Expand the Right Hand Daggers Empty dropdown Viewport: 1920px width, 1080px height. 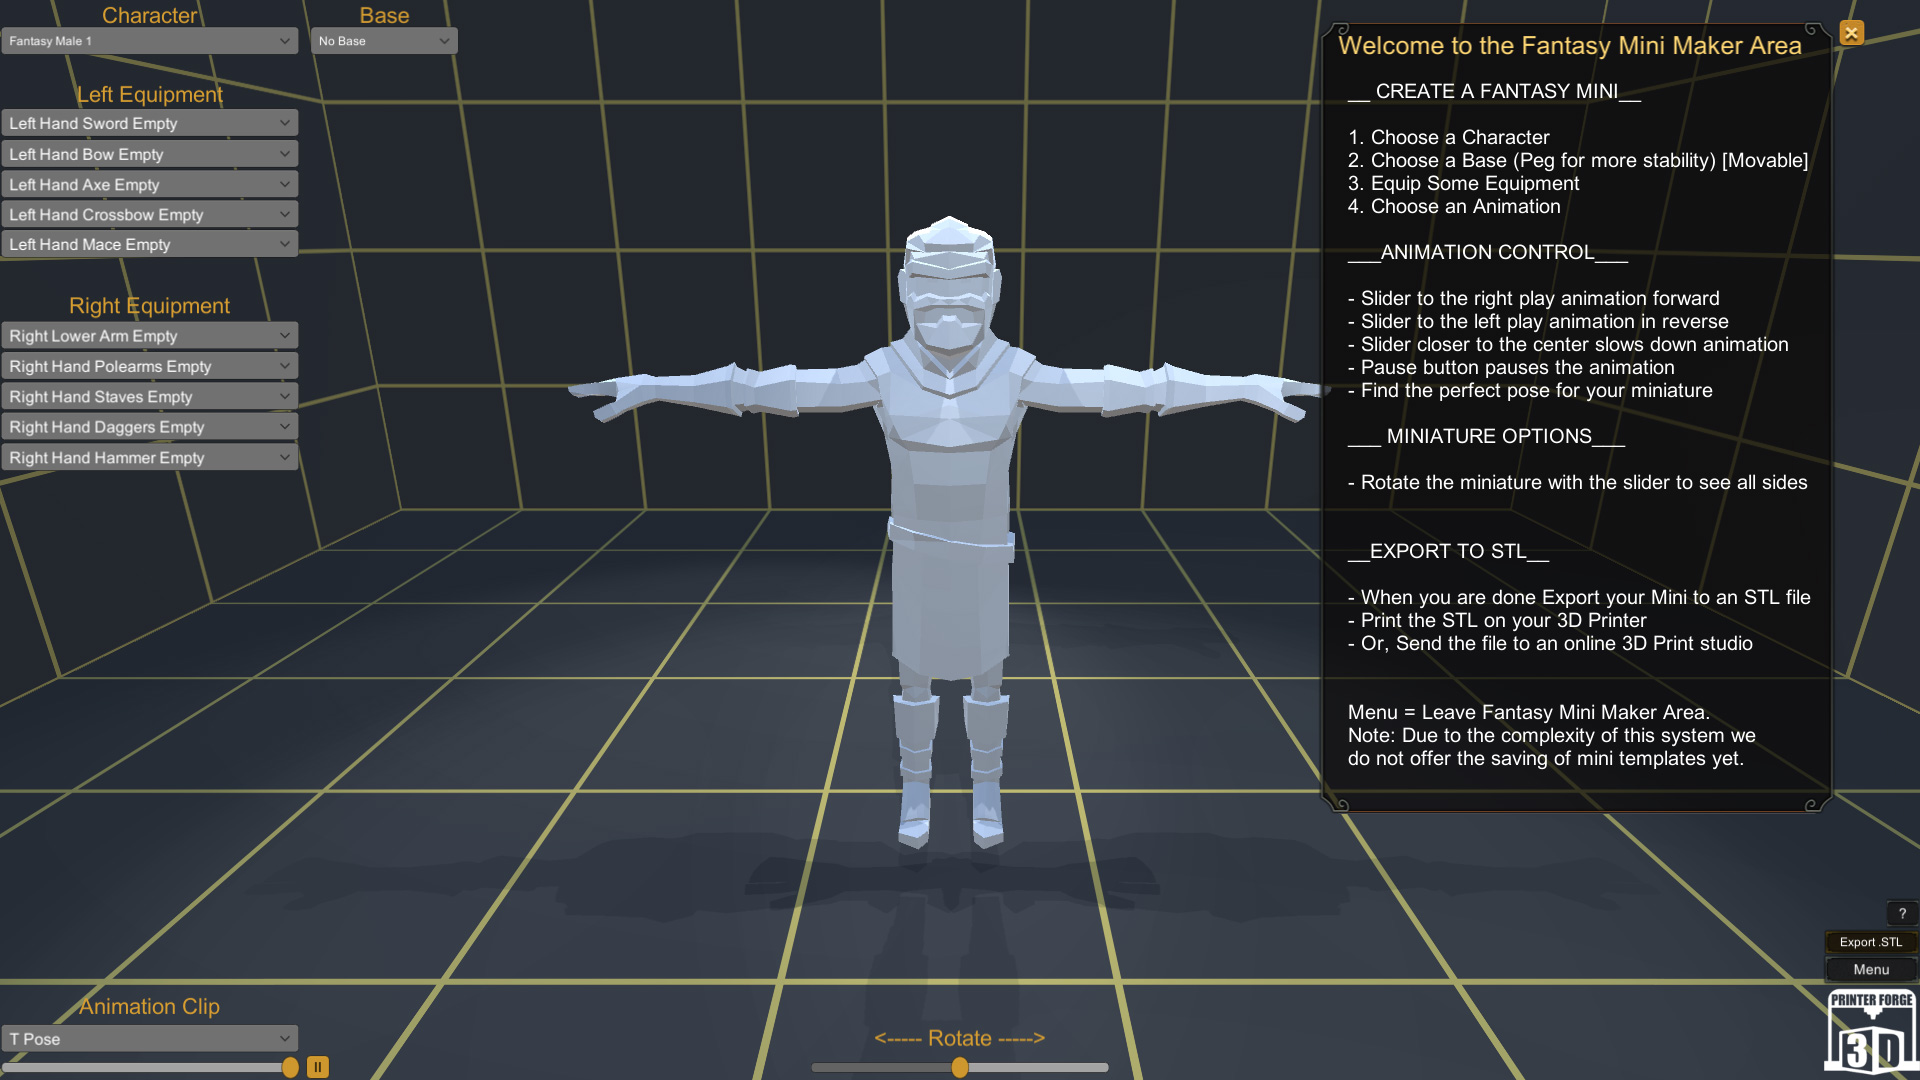150,426
